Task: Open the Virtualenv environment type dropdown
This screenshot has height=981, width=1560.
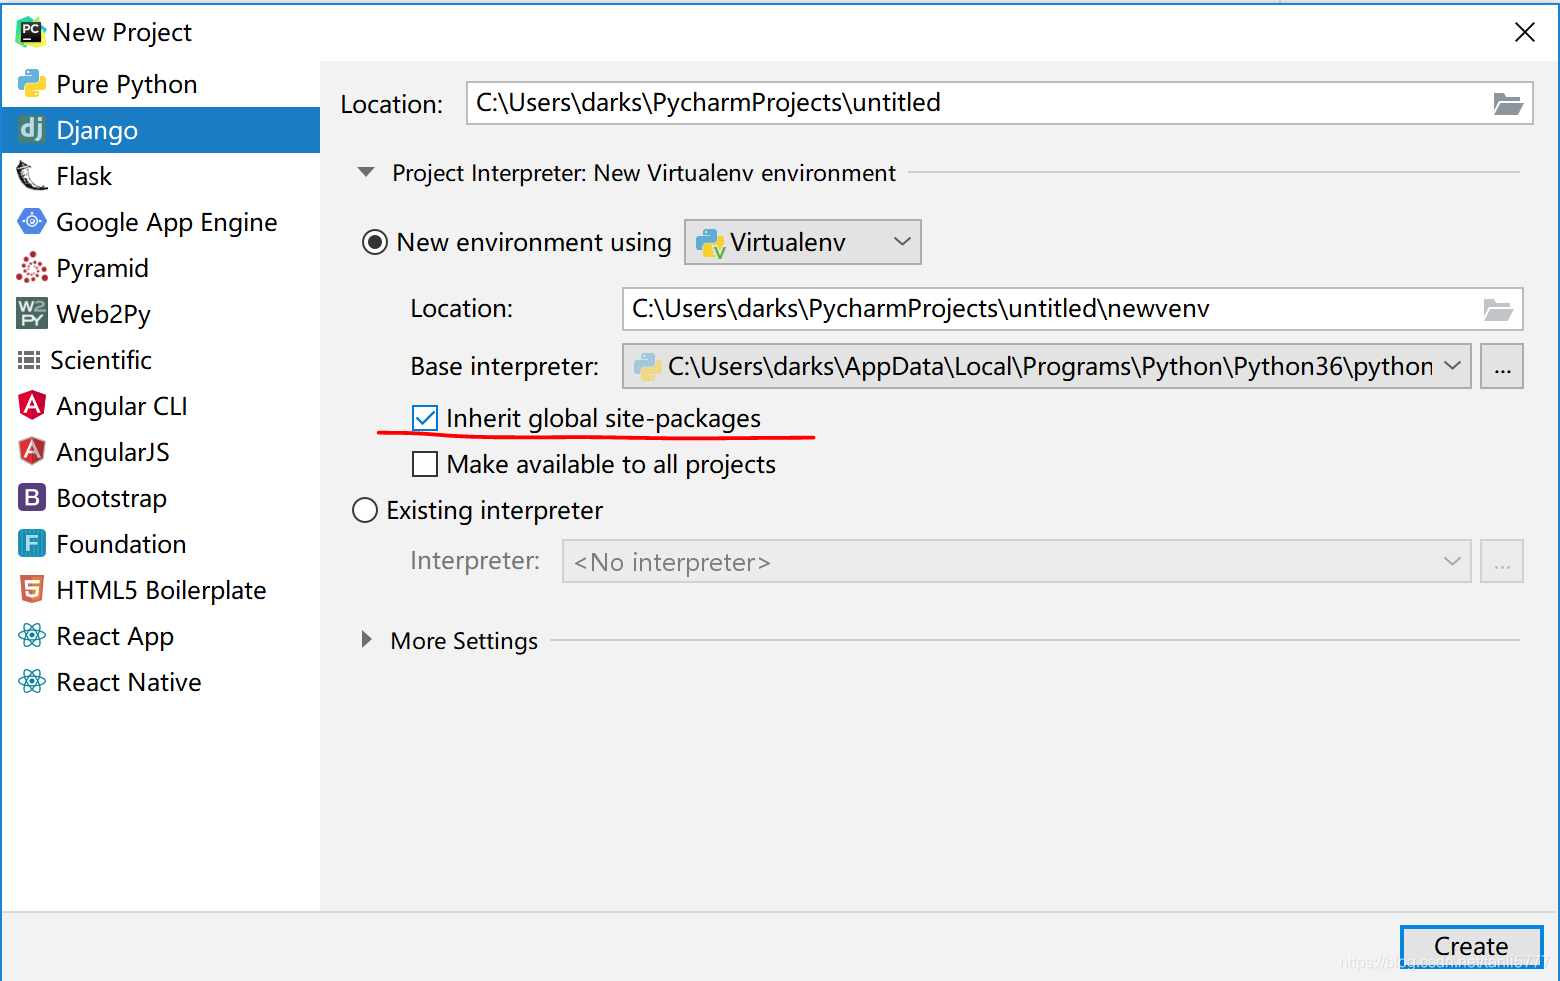Action: [803, 242]
